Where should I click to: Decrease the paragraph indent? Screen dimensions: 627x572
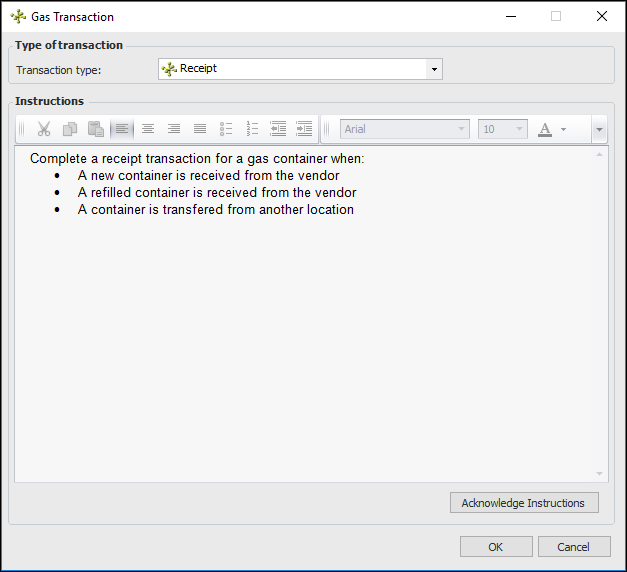[x=278, y=129]
